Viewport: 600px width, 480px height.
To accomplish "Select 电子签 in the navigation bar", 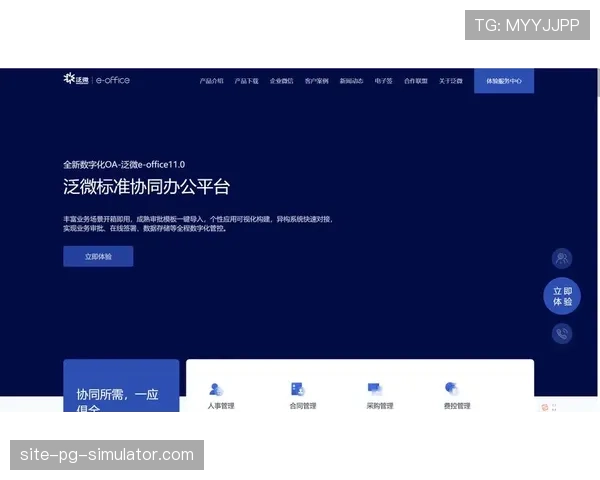I will [383, 81].
